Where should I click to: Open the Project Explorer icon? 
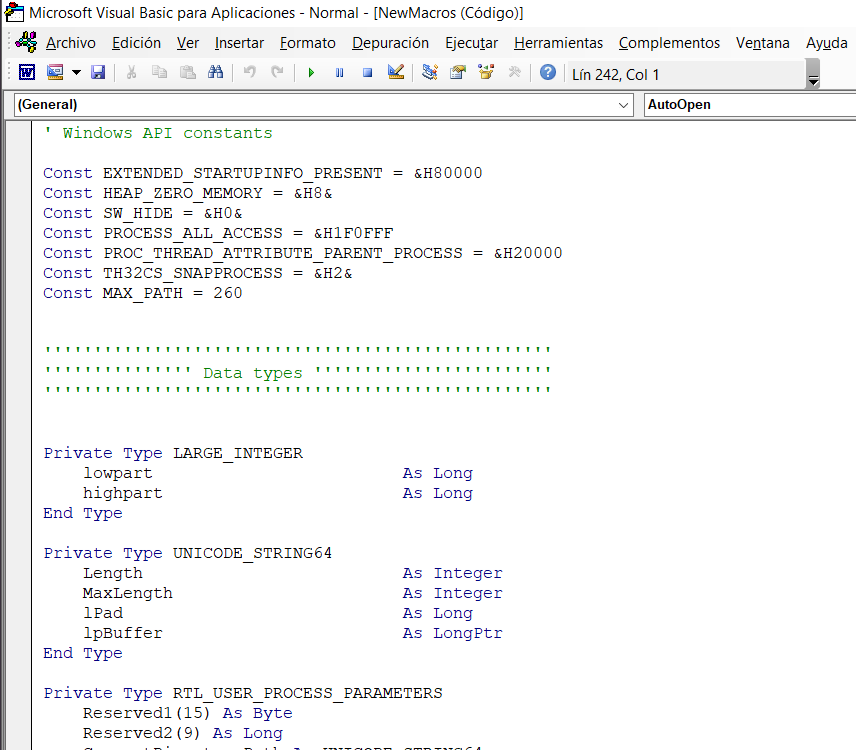coord(430,73)
